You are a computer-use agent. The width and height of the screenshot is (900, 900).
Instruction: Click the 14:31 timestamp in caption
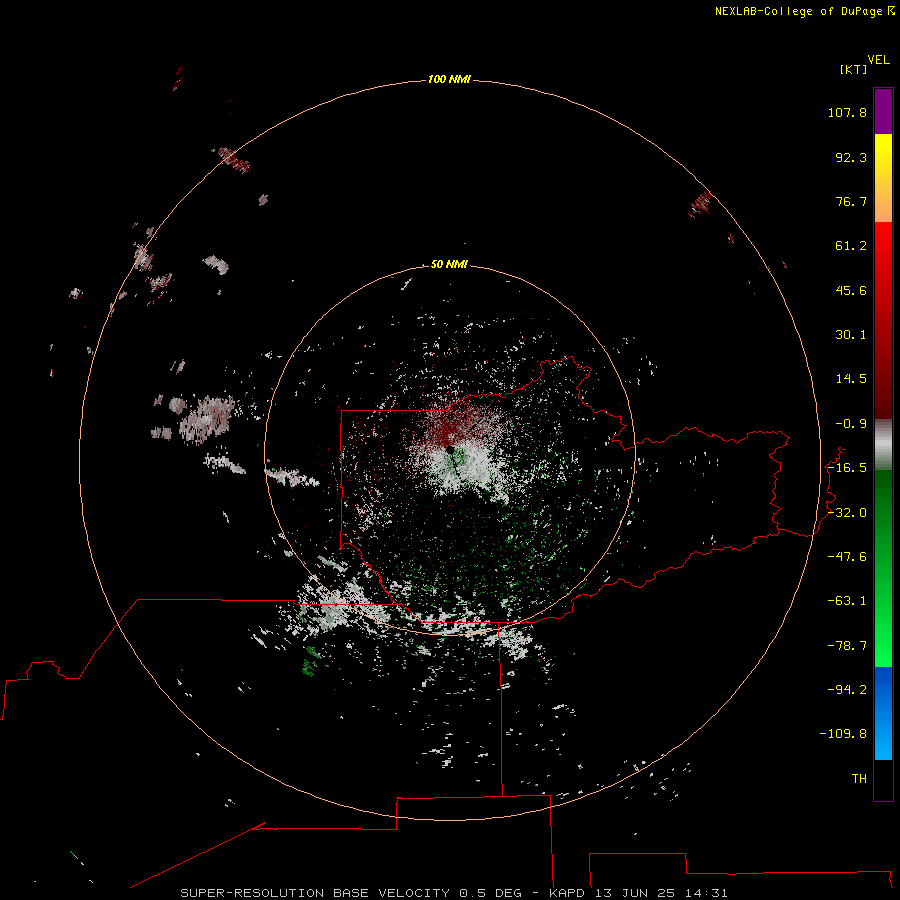[x=707, y=893]
